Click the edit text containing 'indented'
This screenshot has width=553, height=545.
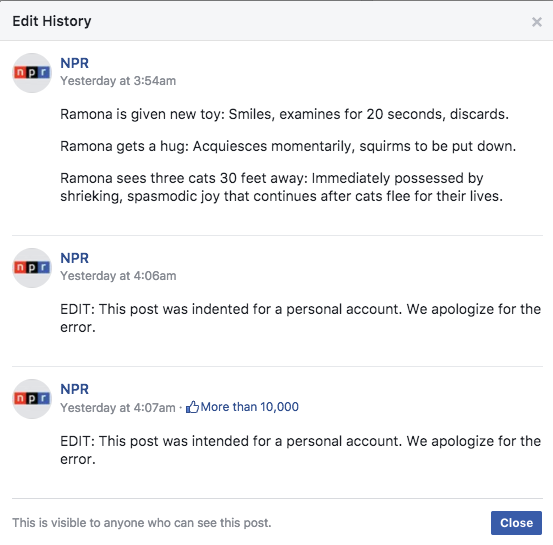click(x=300, y=318)
